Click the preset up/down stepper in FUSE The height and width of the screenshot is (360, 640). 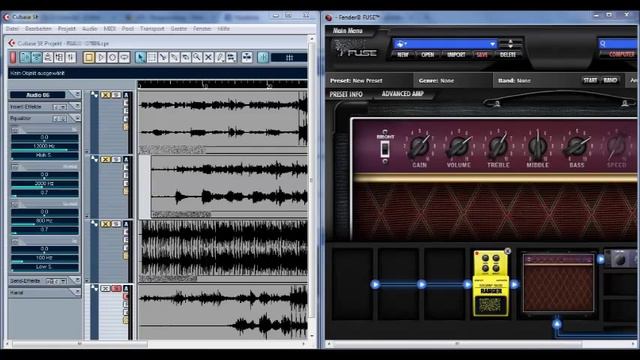pyautogui.click(x=510, y=44)
